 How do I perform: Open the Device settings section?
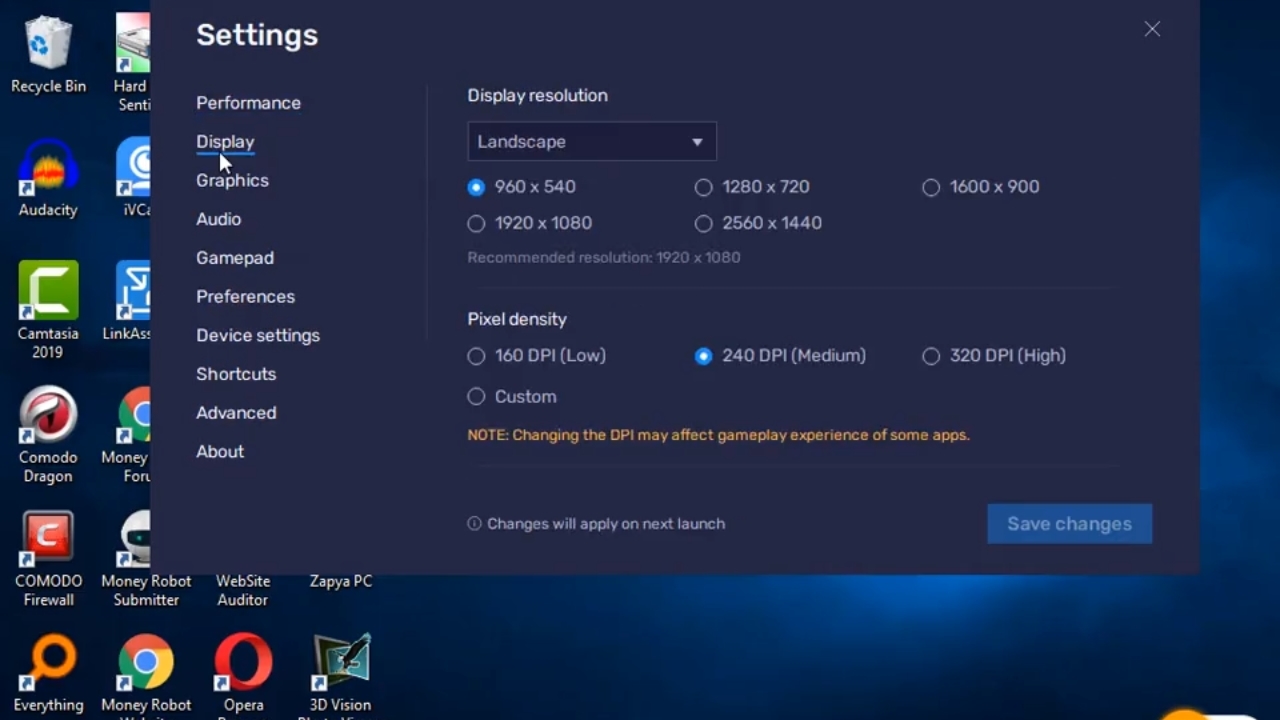click(258, 336)
